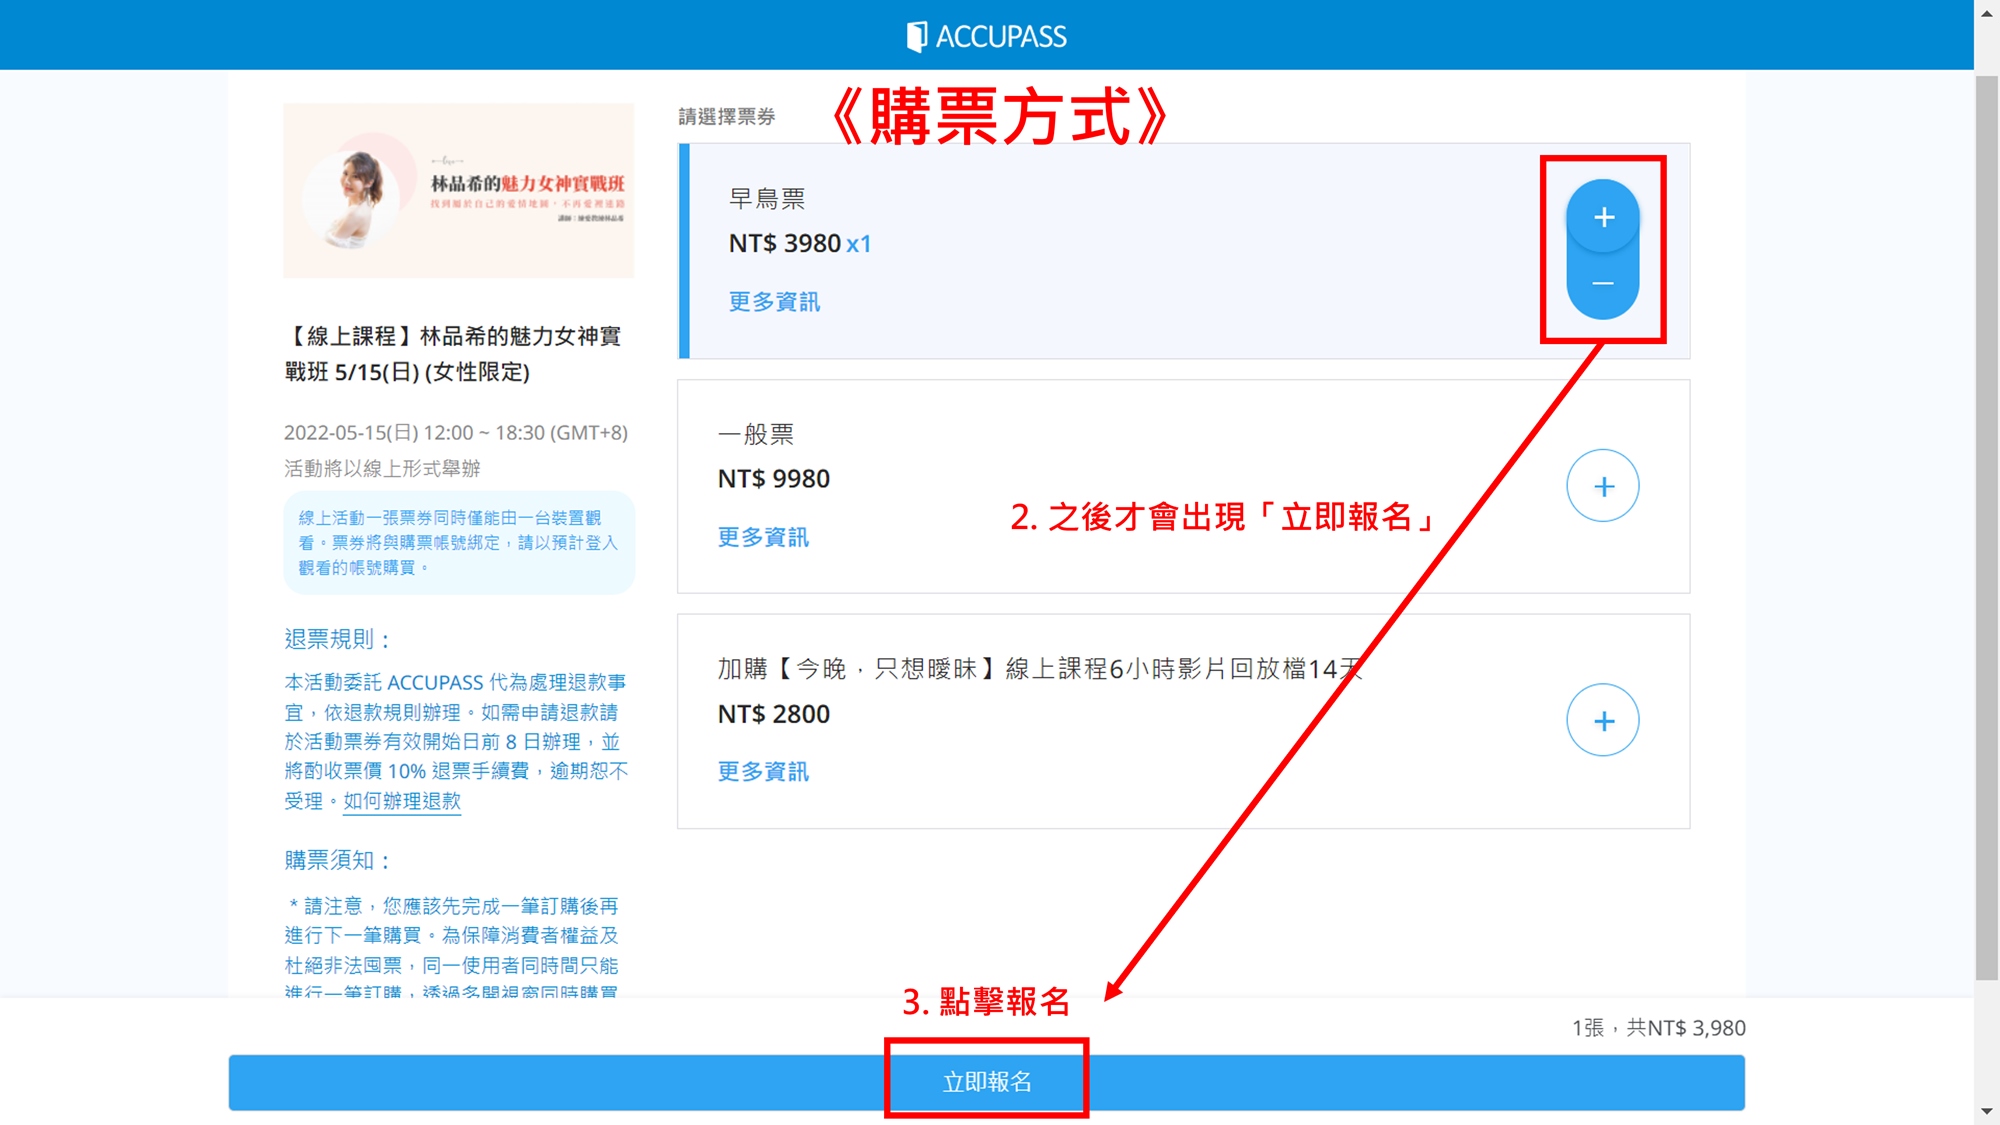Click the total price summary text
The width and height of the screenshot is (2000, 1125).
click(x=1658, y=1028)
